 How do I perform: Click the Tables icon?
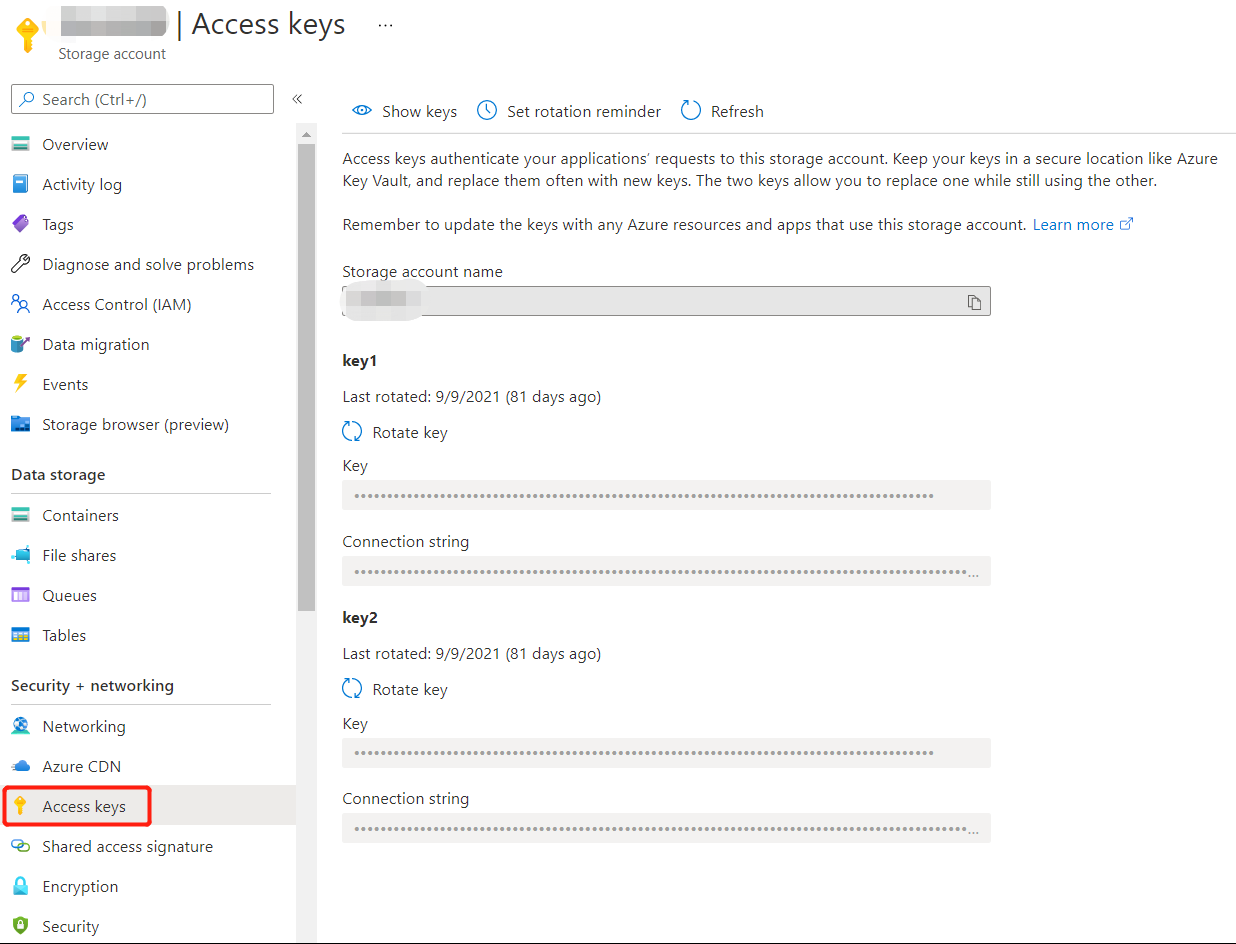coord(20,635)
